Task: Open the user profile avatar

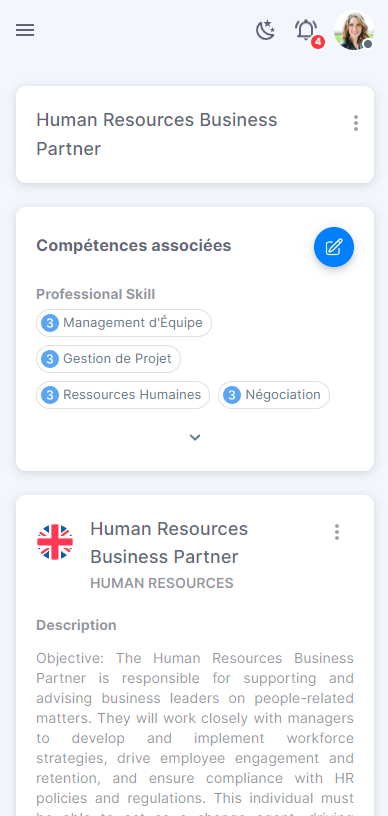Action: 354,30
